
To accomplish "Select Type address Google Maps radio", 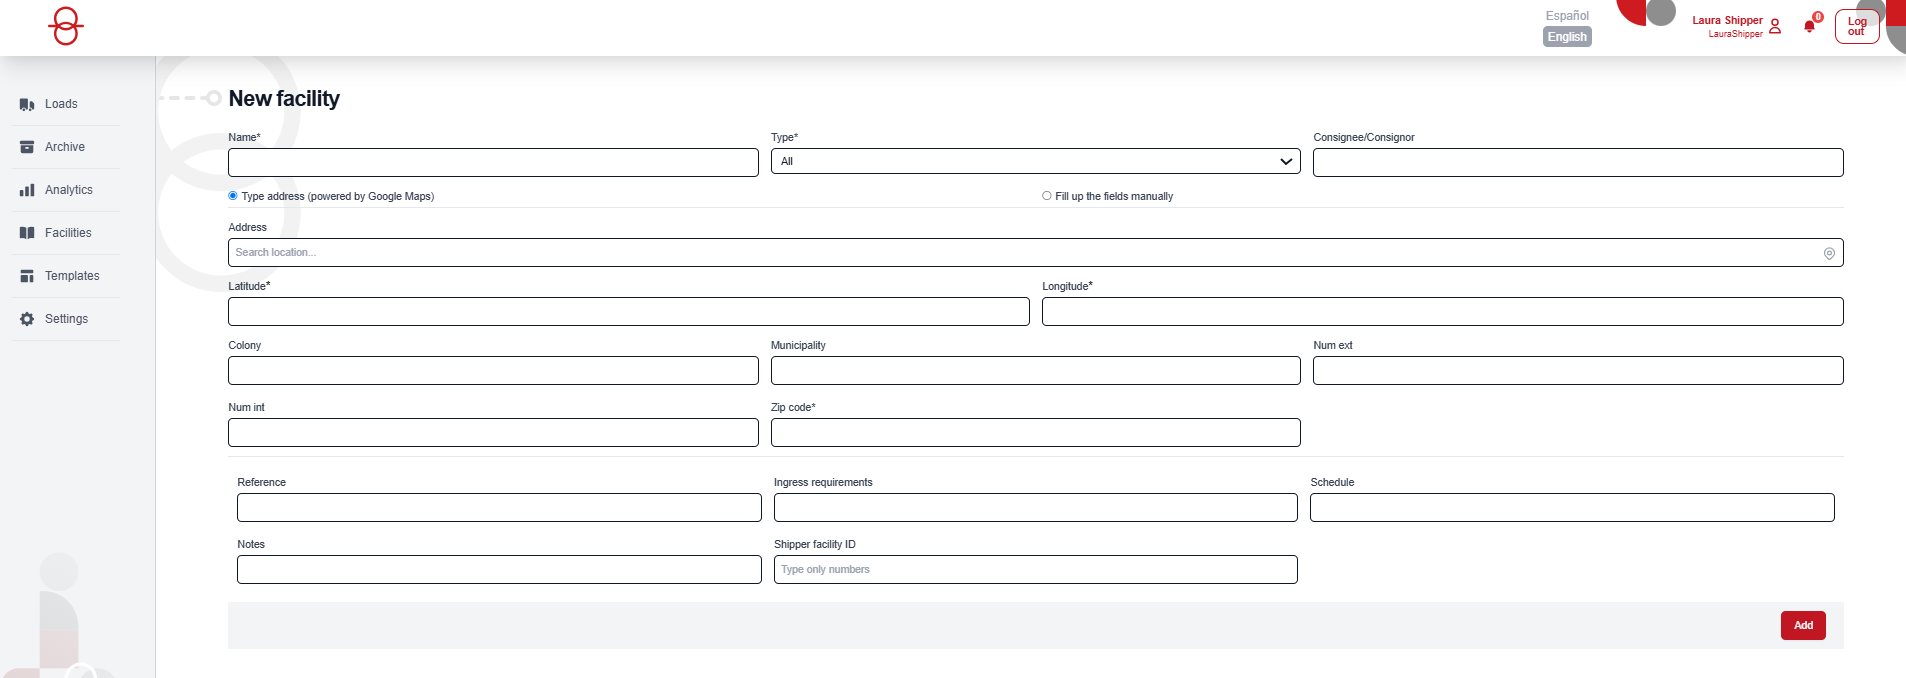I will coord(233,196).
